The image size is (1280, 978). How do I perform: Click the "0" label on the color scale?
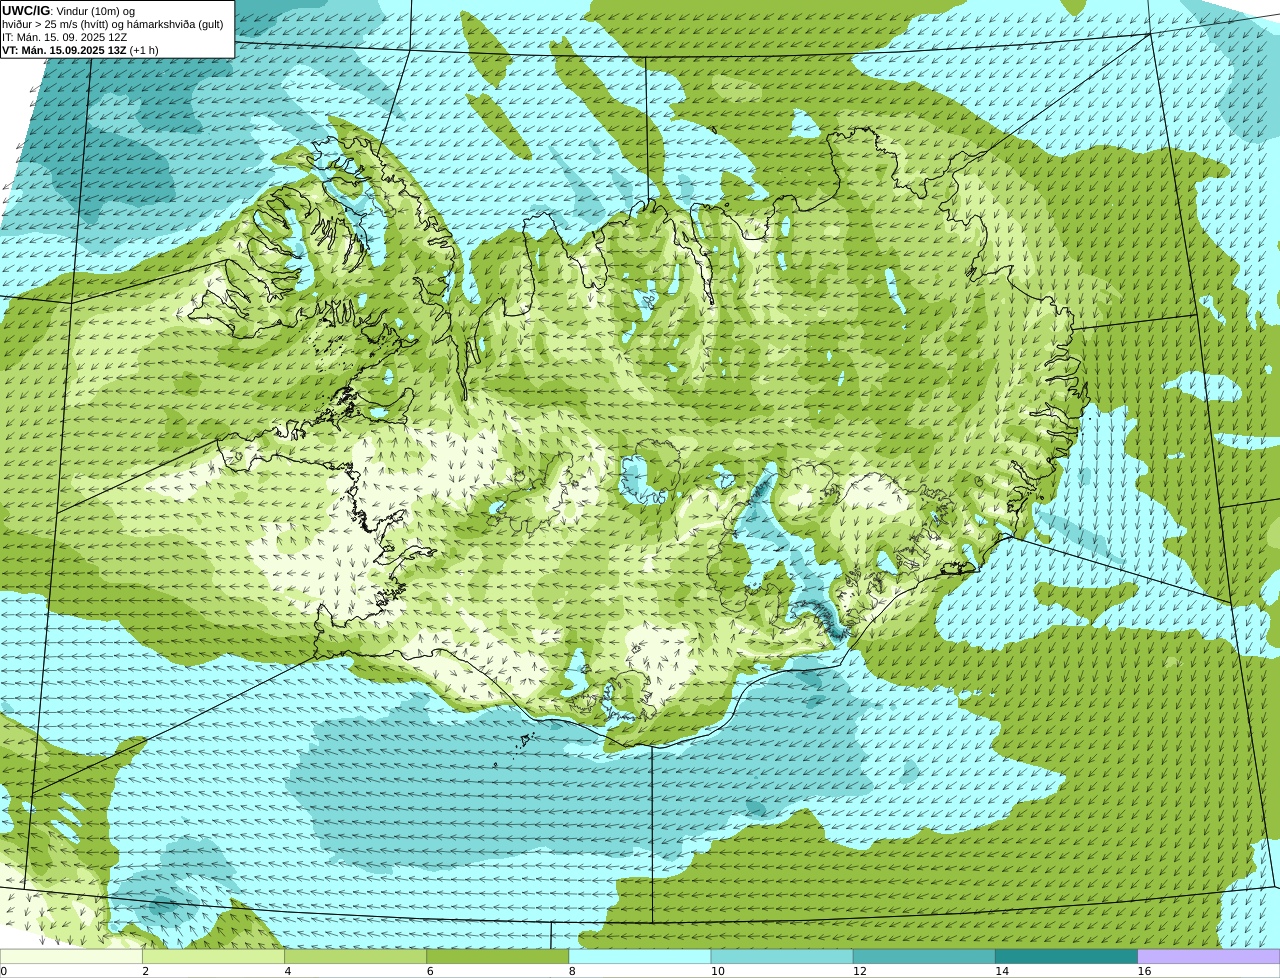pos(4,971)
